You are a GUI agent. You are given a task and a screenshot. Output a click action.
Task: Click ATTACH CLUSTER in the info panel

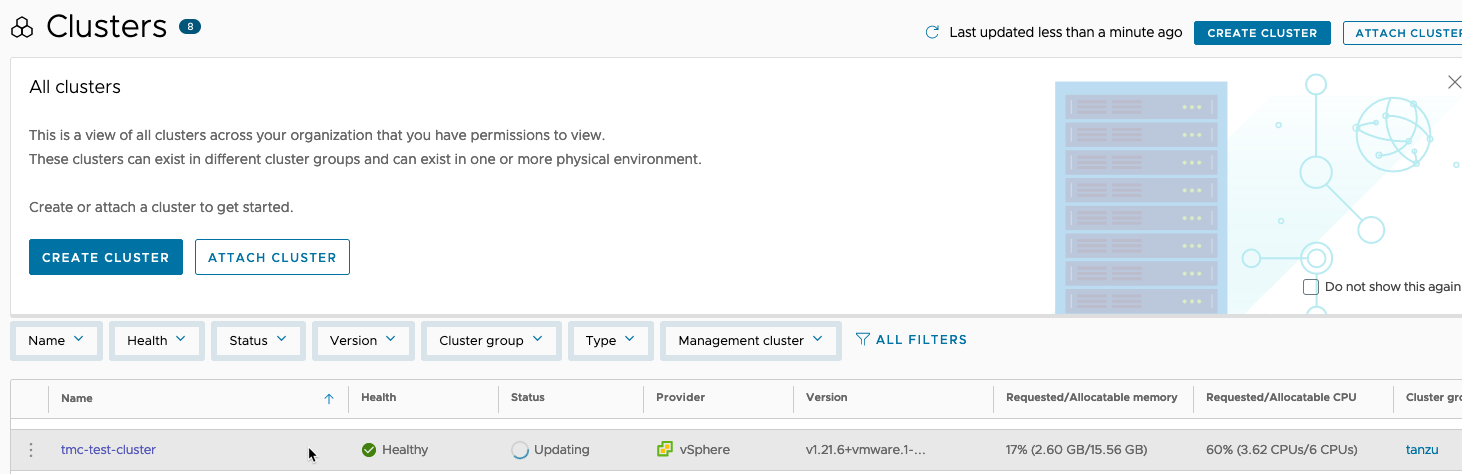[x=272, y=257]
